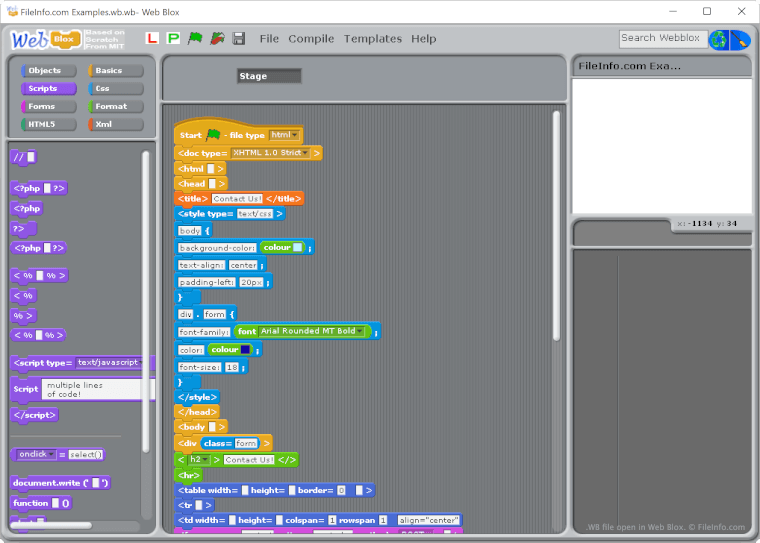The image size is (760, 543).
Task: Click the dark blue colour swatch
Action: click(x=245, y=350)
